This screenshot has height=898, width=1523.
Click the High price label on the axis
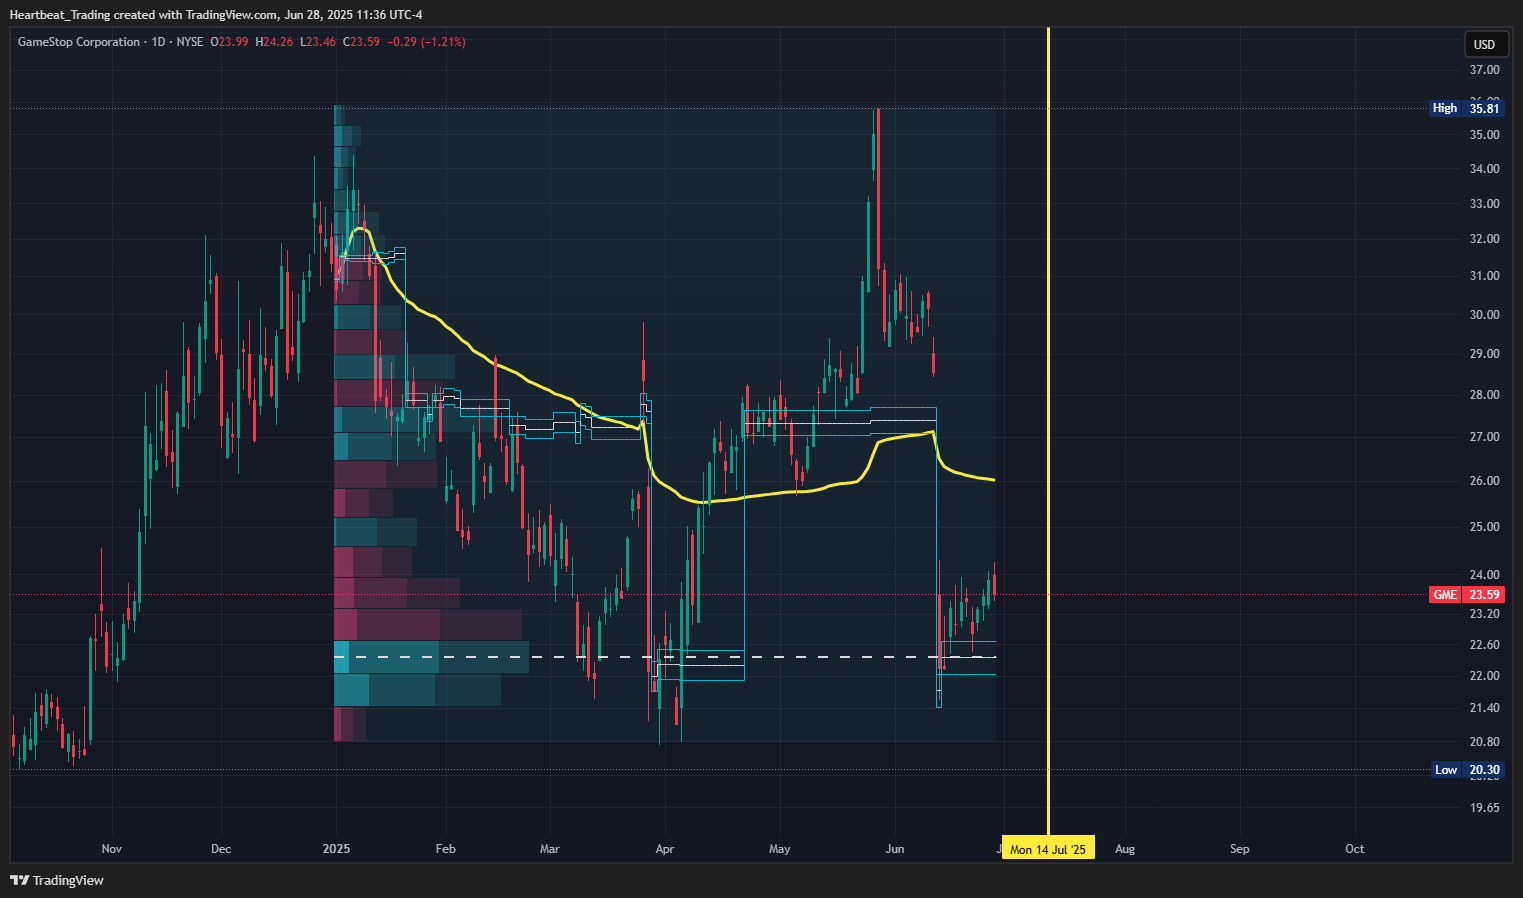pos(1445,108)
